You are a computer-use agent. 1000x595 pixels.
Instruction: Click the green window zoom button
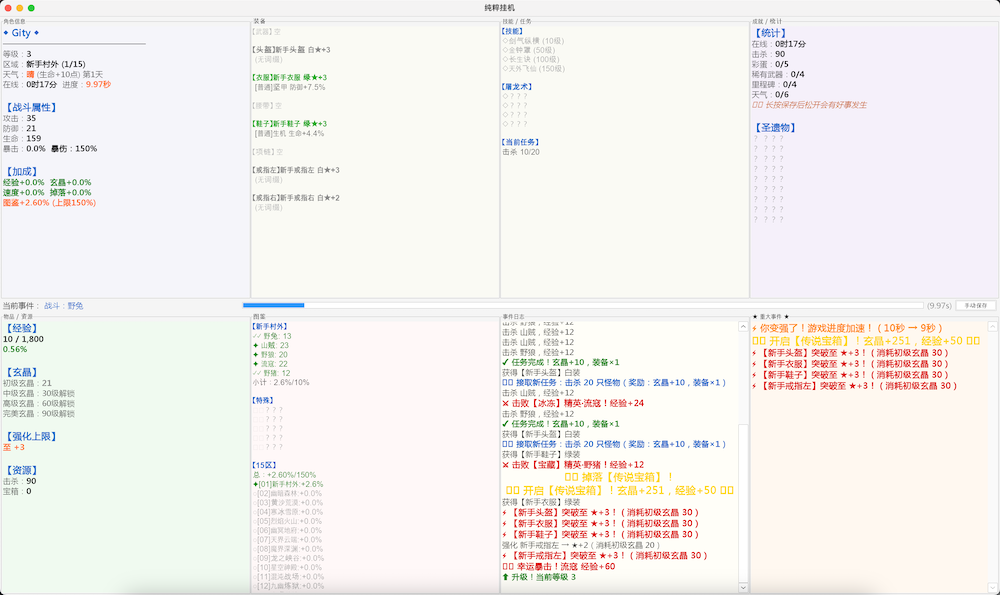pyautogui.click(x=31, y=8)
